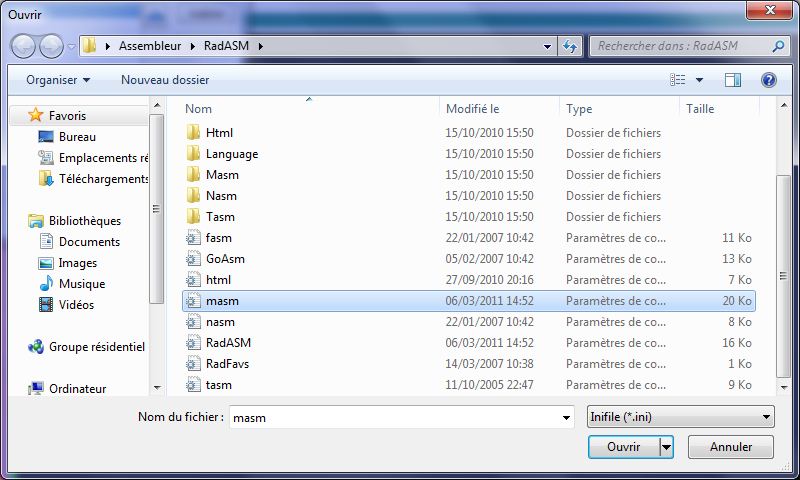Click navigation pane scroll up arrow
Screen dimensions: 800x480
157,106
